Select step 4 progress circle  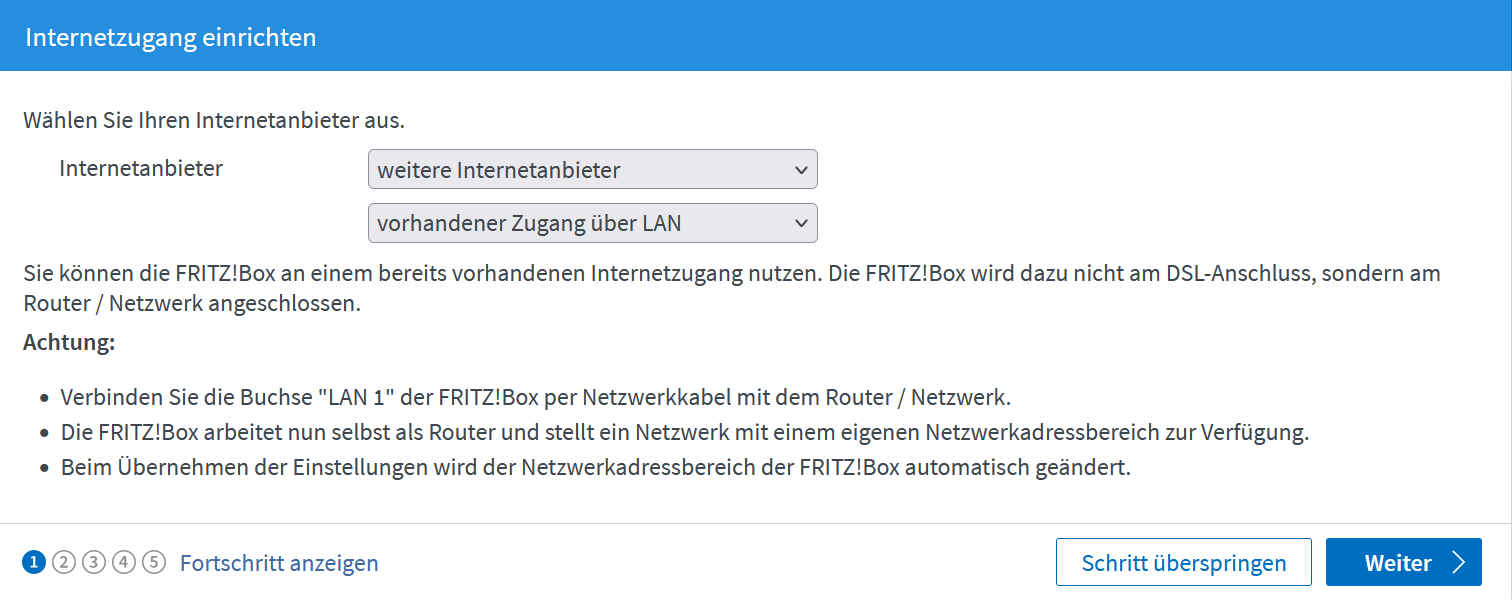(124, 562)
